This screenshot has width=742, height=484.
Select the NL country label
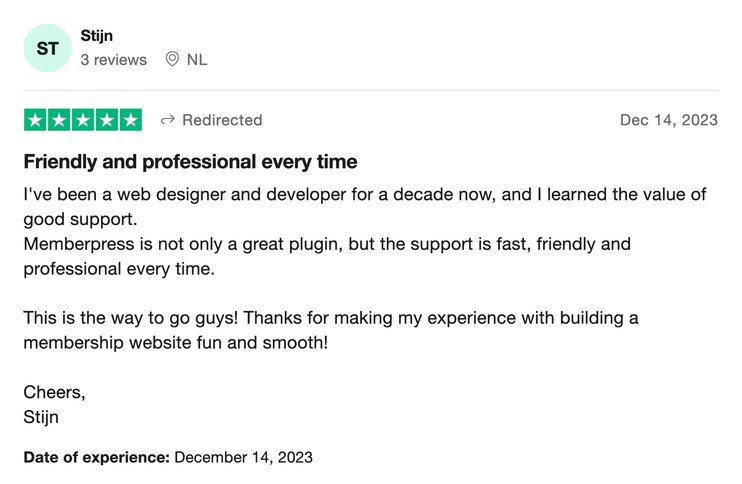pos(197,60)
